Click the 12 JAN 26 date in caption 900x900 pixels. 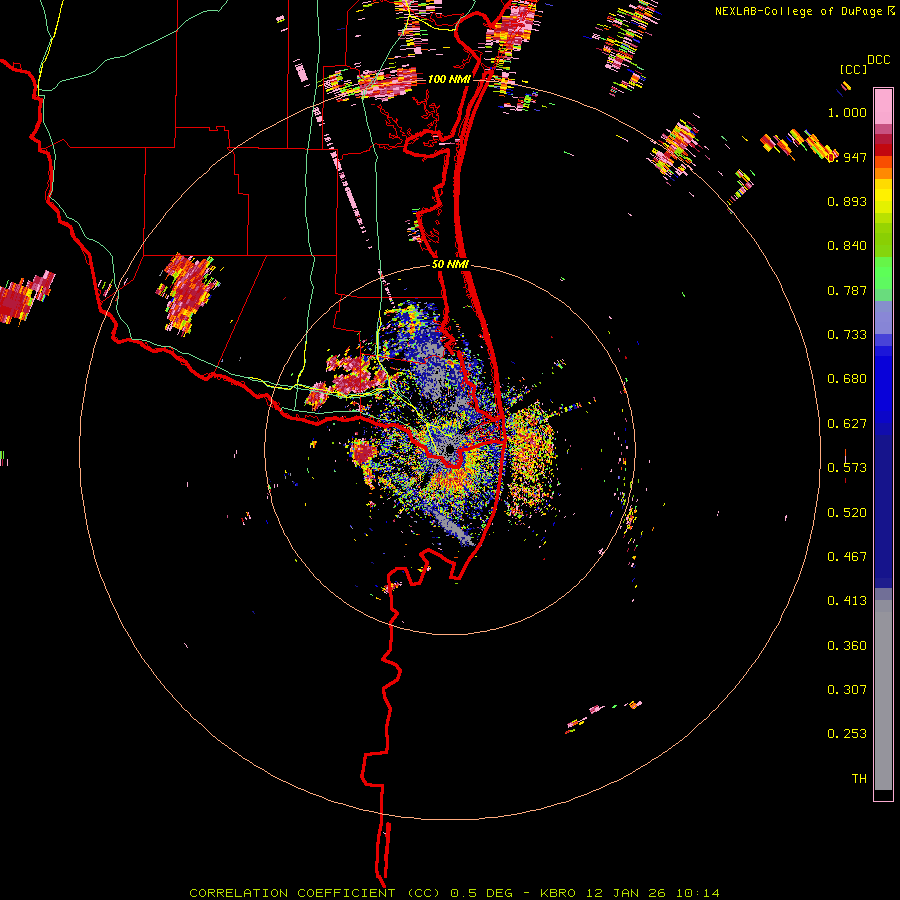[x=627, y=893]
